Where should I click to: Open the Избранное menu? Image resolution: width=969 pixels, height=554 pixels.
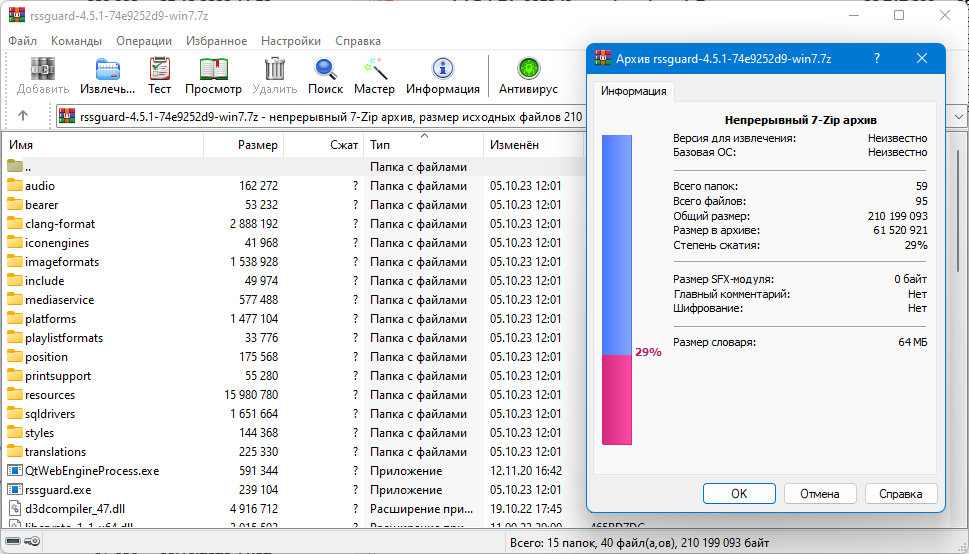pyautogui.click(x=216, y=41)
